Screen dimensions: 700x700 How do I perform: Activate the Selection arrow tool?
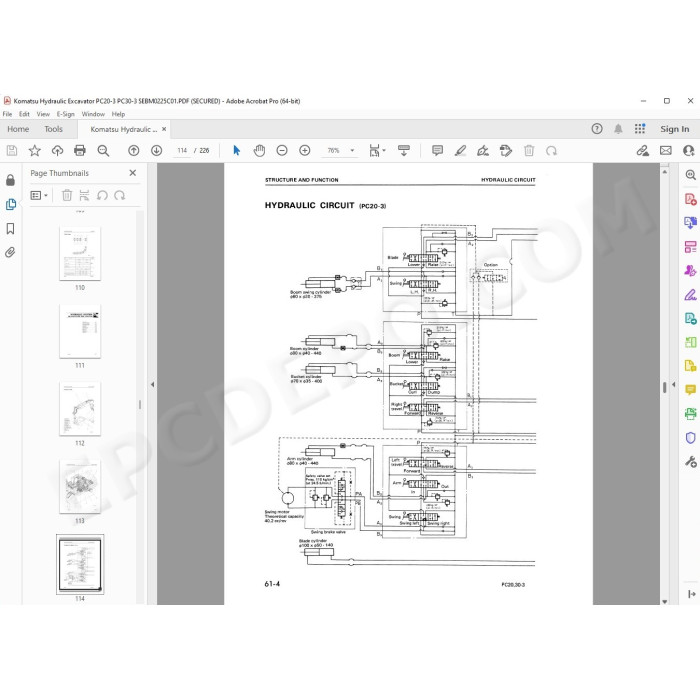(x=237, y=150)
